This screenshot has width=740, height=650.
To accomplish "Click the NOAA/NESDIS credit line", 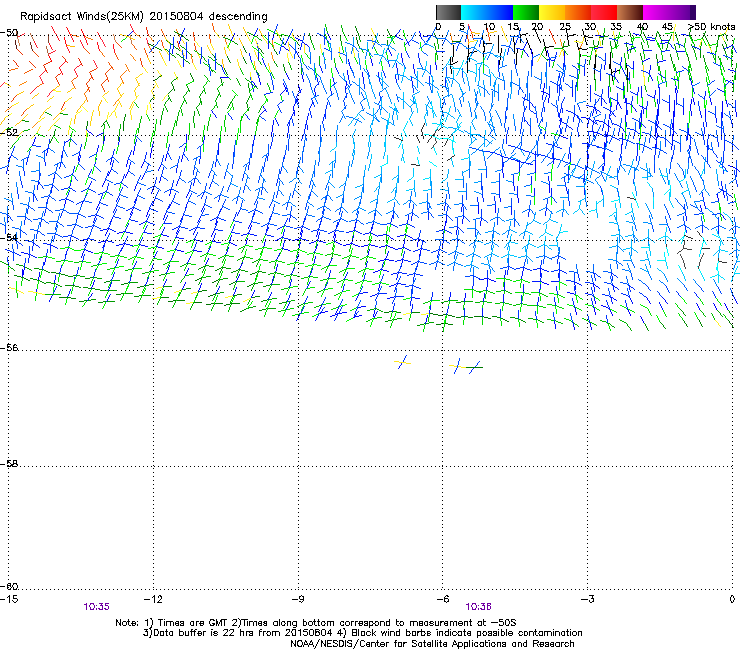I will pyautogui.click(x=432, y=644).
